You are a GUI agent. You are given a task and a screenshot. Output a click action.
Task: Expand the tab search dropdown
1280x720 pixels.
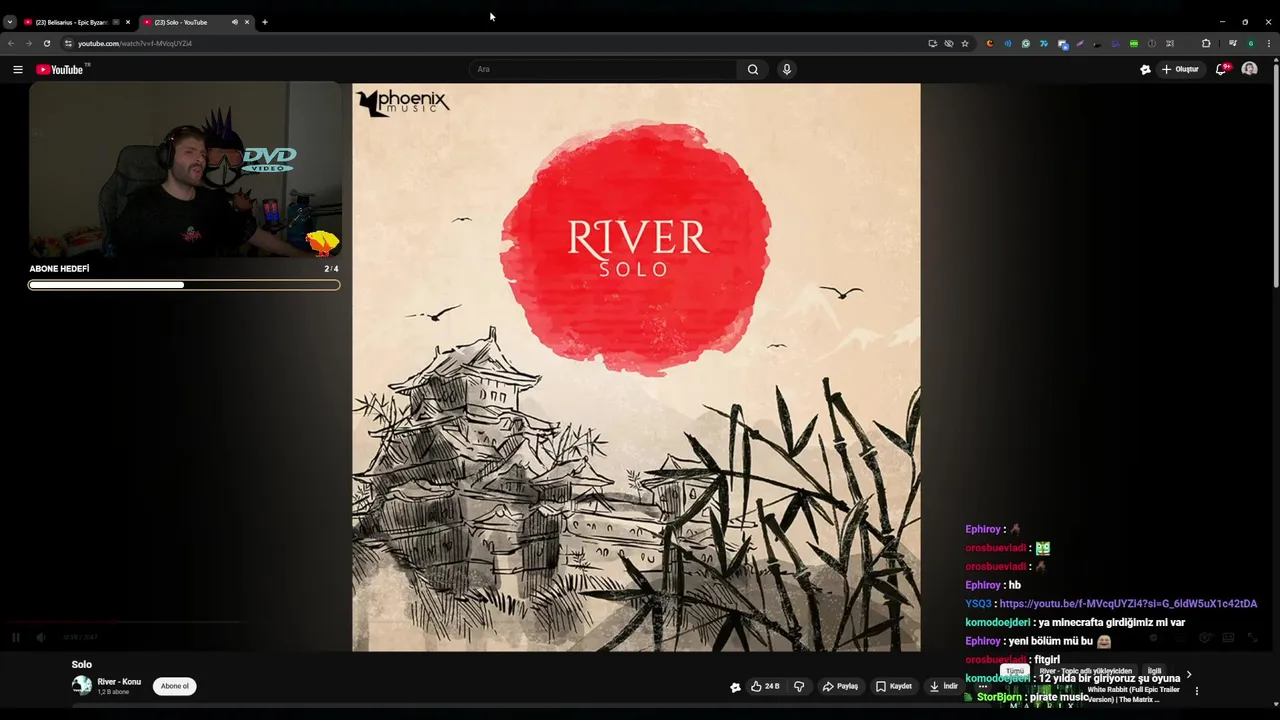pyautogui.click(x=10, y=22)
